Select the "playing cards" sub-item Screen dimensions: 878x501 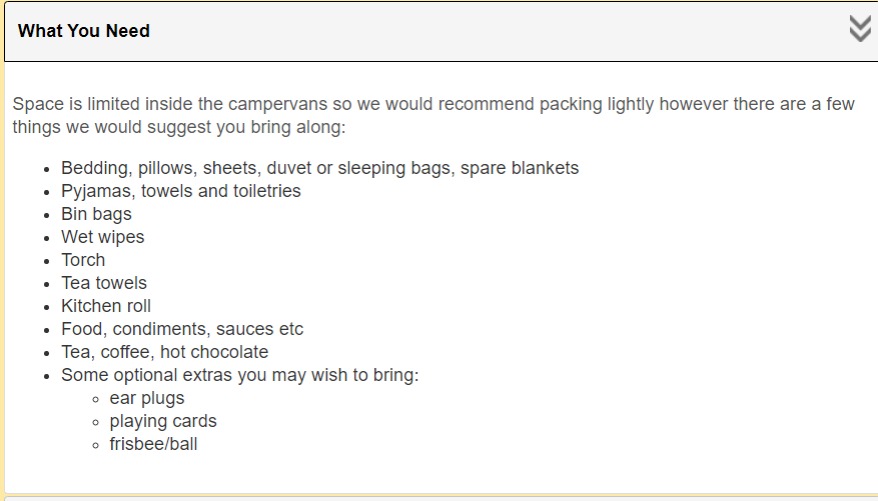click(x=163, y=421)
